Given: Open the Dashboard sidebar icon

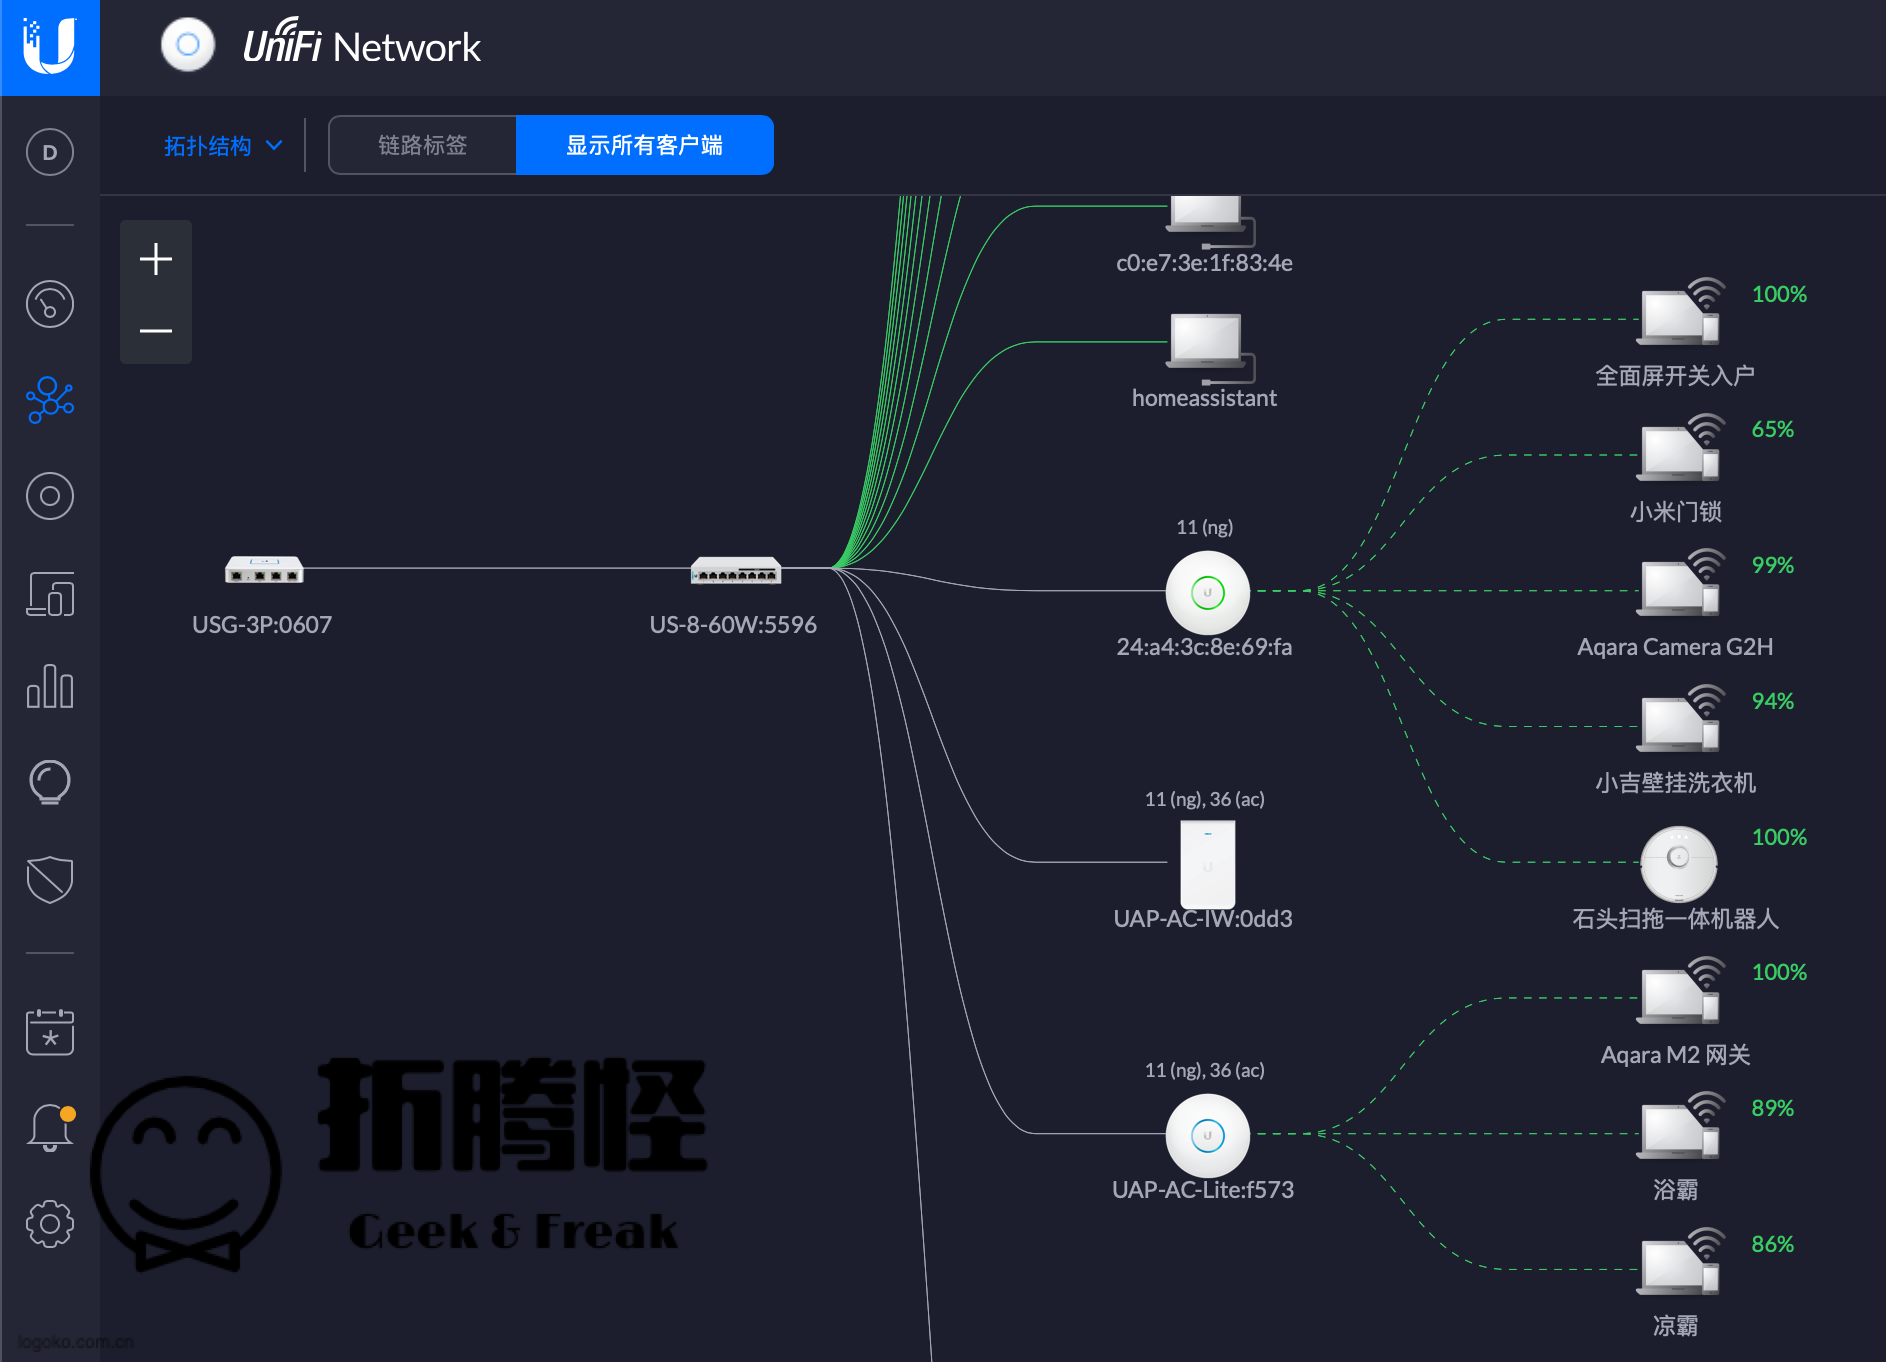Looking at the screenshot, I should [x=50, y=153].
